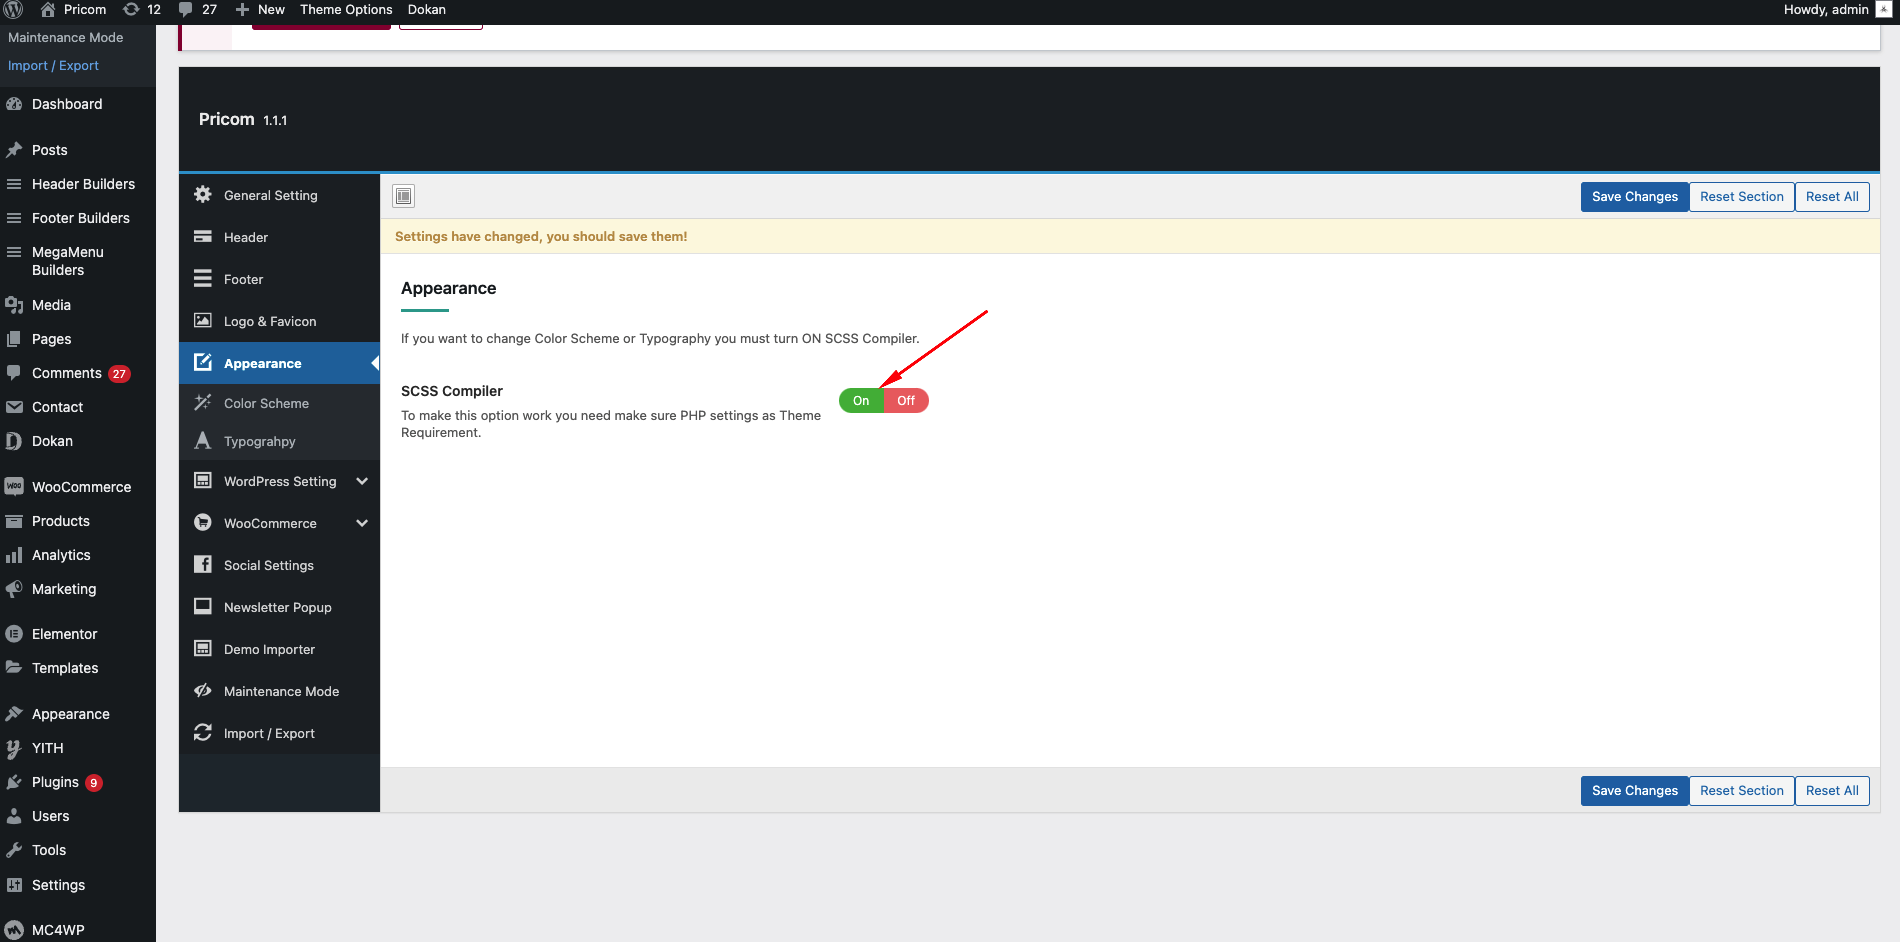Click the top Reset Section button
The image size is (1900, 942).
[x=1742, y=197]
